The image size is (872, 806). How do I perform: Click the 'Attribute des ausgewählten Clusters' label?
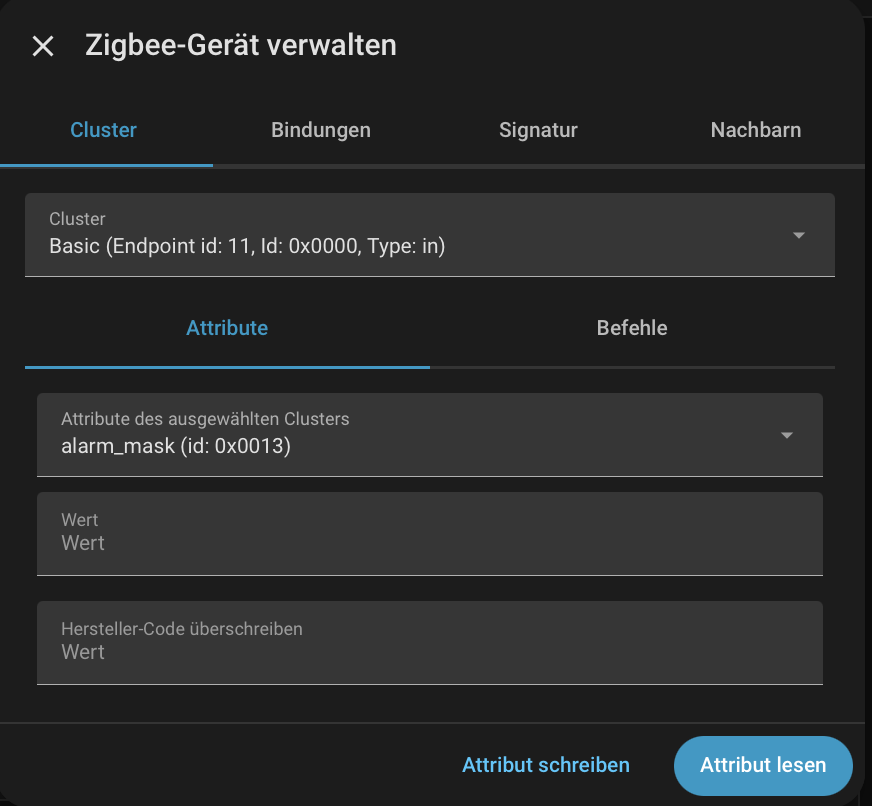(205, 419)
